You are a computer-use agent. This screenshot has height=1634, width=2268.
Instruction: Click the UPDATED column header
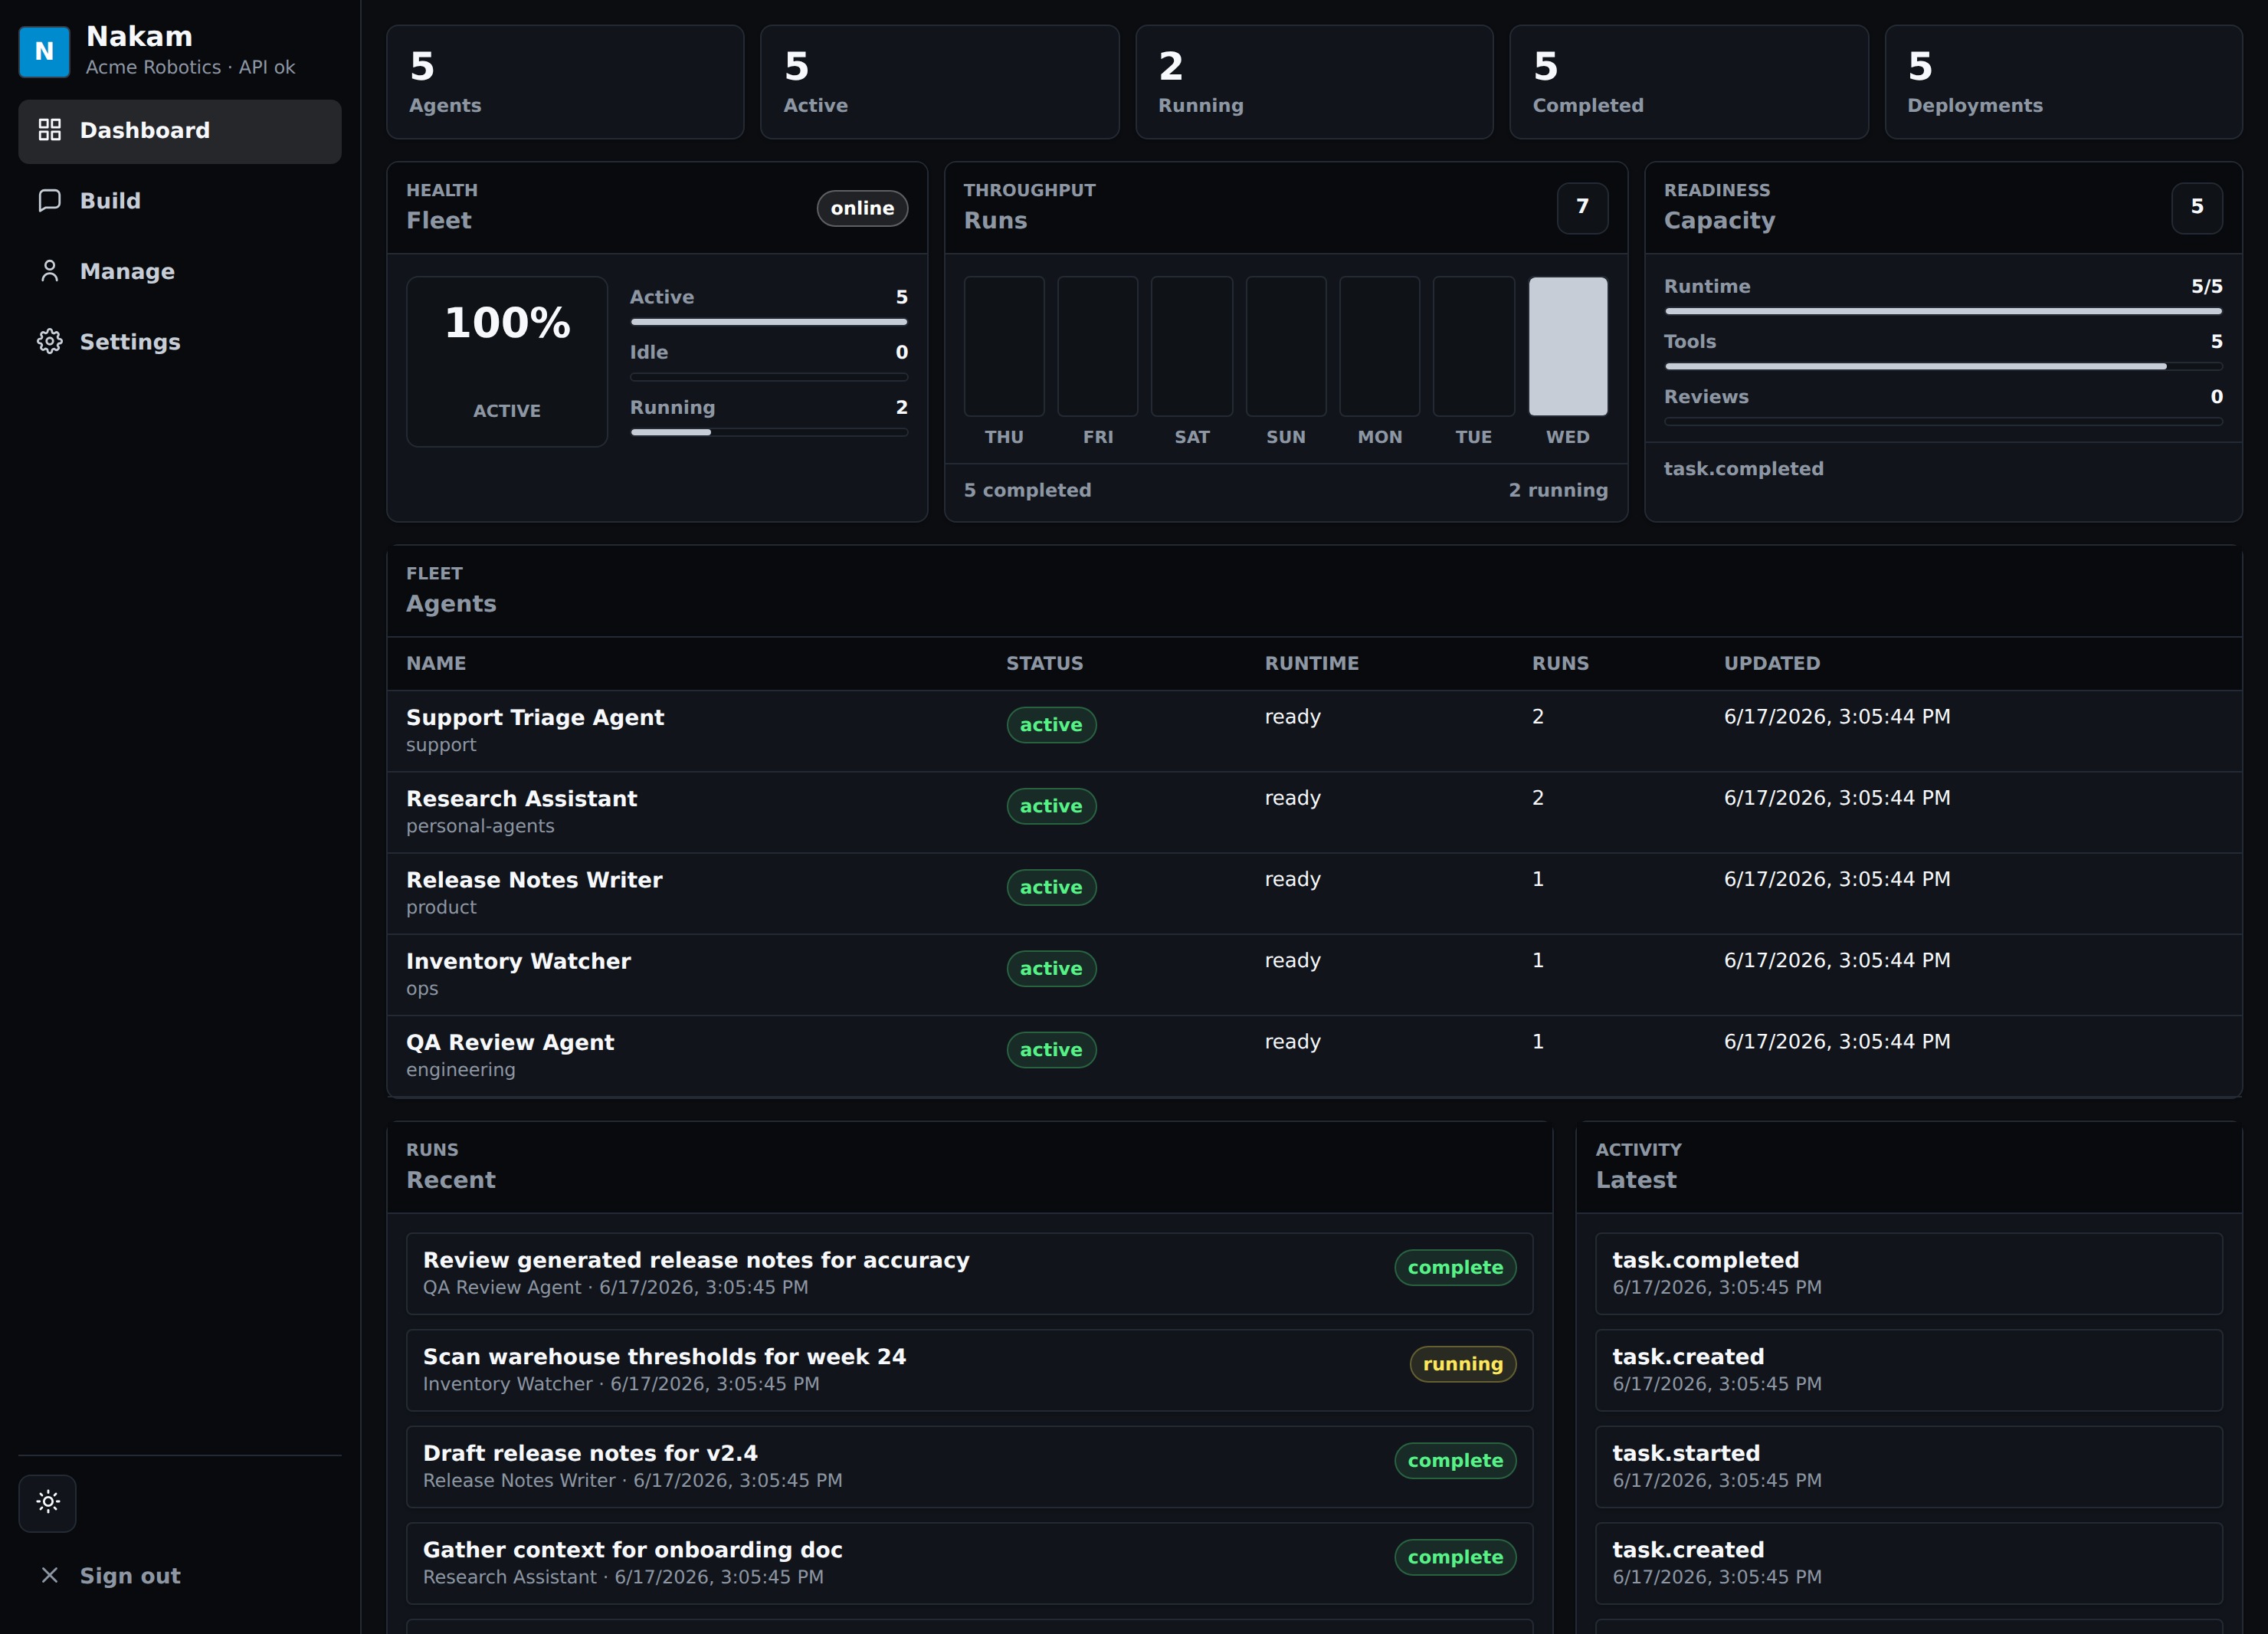click(x=1772, y=663)
